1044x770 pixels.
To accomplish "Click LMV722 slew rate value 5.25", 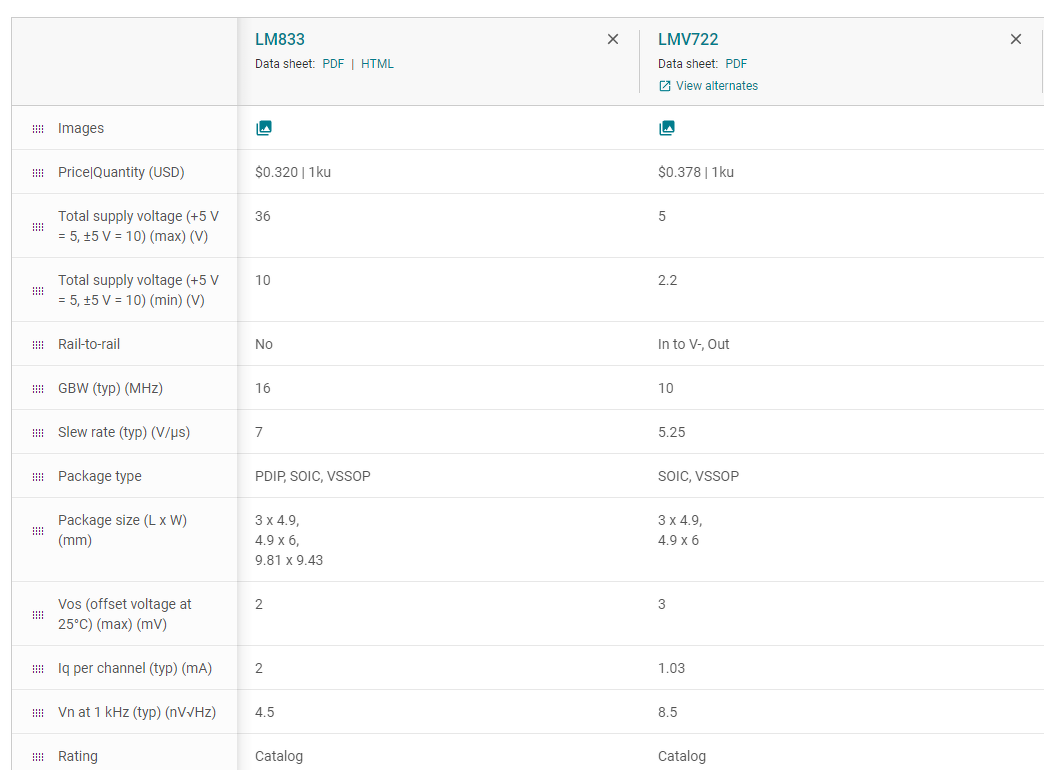I will pos(671,432).
